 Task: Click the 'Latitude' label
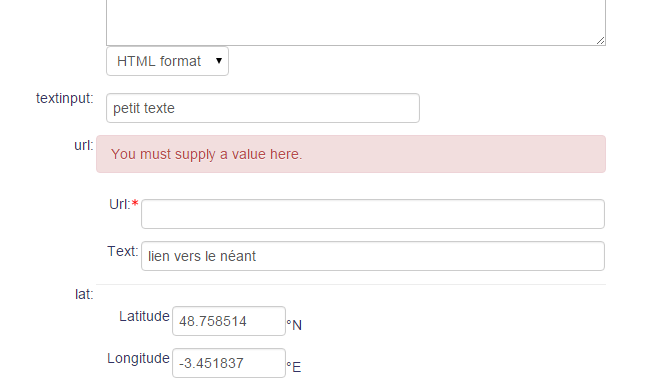tap(144, 316)
